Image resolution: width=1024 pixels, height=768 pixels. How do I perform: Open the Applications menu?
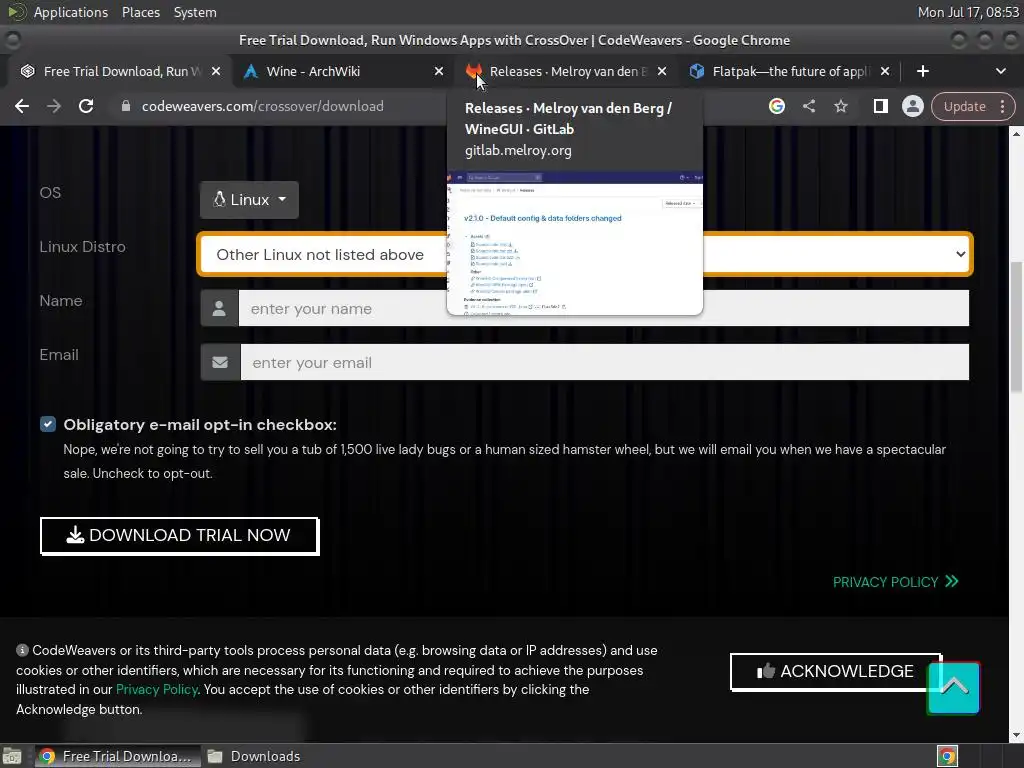click(71, 12)
